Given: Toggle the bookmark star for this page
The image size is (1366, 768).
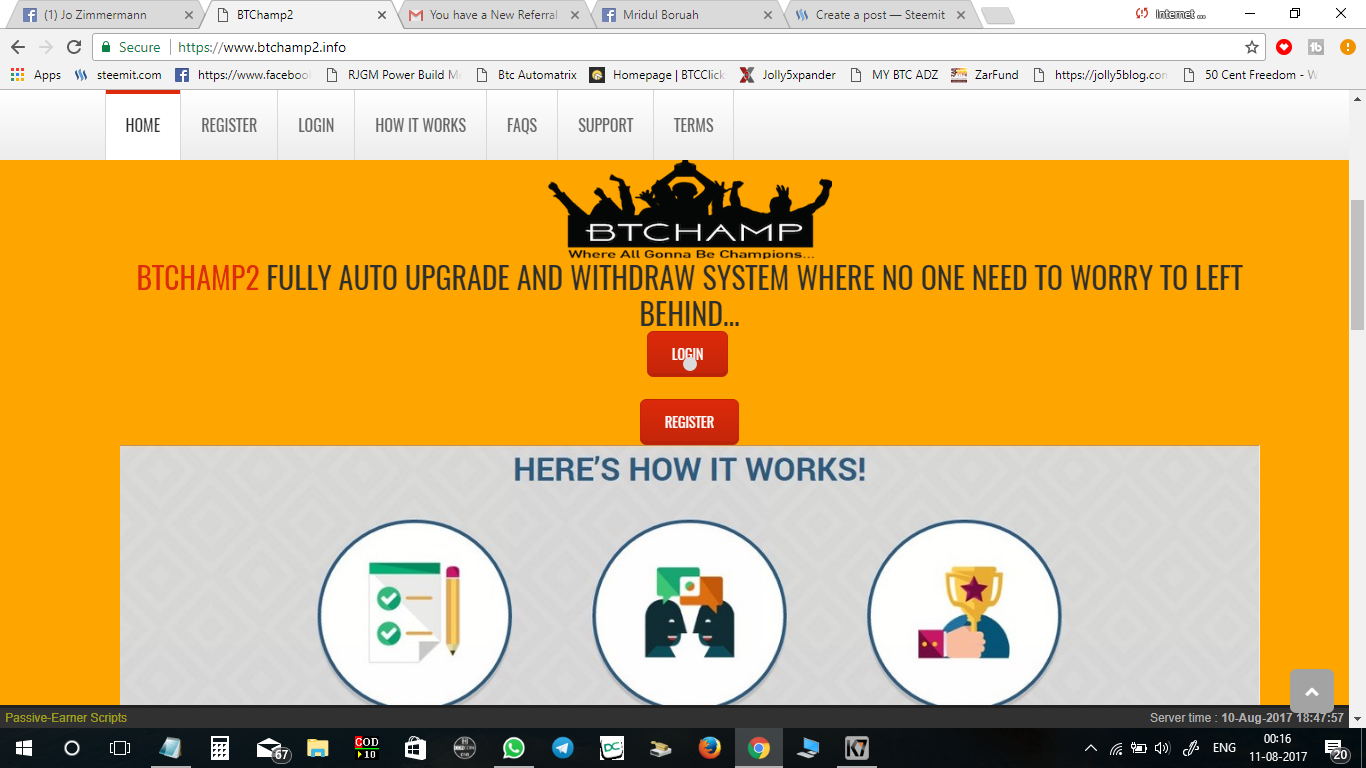Looking at the screenshot, I should tap(1251, 47).
